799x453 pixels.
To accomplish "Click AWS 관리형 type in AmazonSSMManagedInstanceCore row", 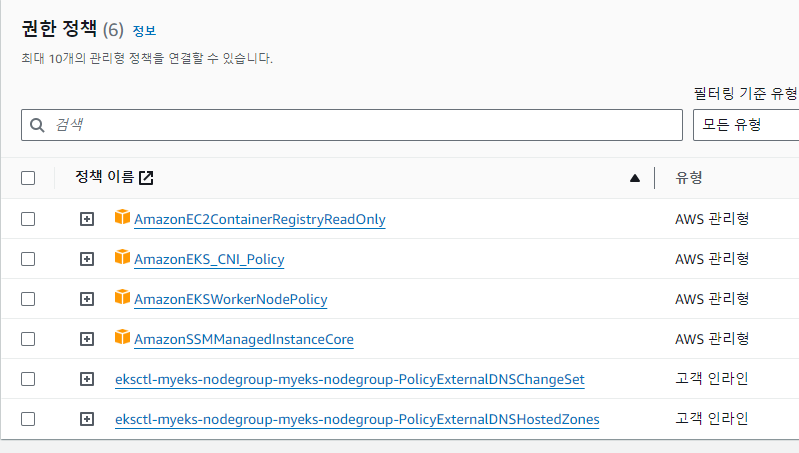I will [712, 339].
